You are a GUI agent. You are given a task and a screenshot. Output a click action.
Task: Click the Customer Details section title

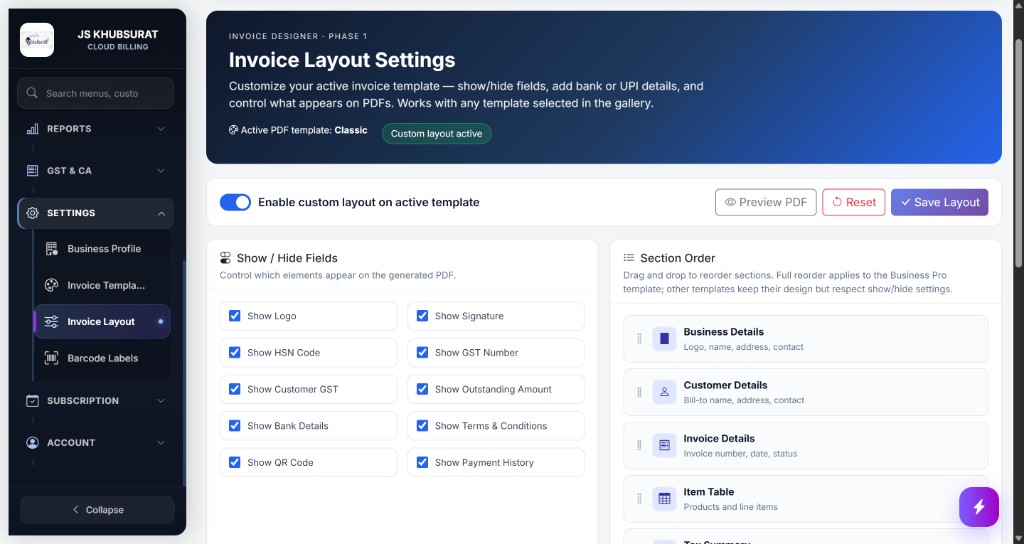[725, 385]
